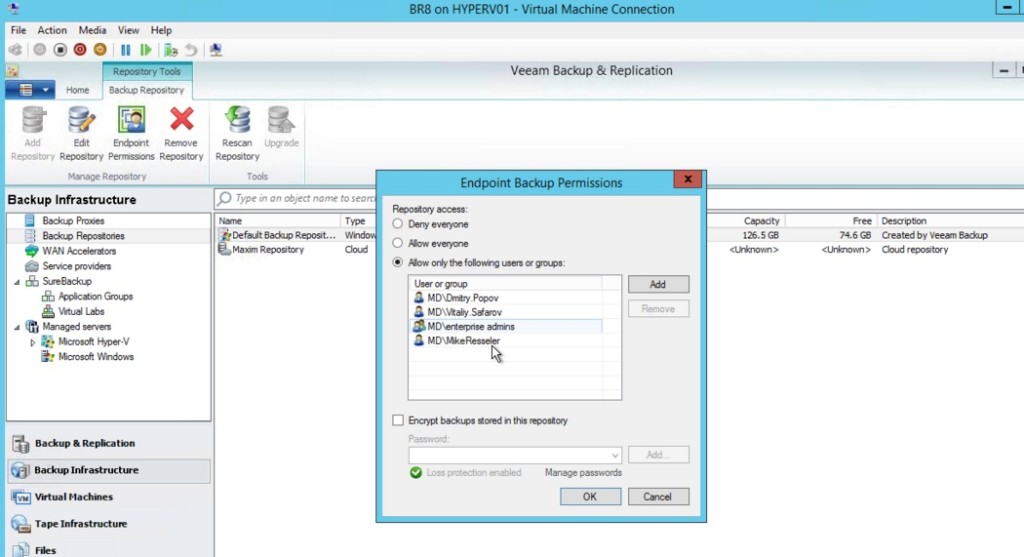Click the green Resume icon in VM toolbar
Screen dimensions: 1024x557
pos(146,50)
